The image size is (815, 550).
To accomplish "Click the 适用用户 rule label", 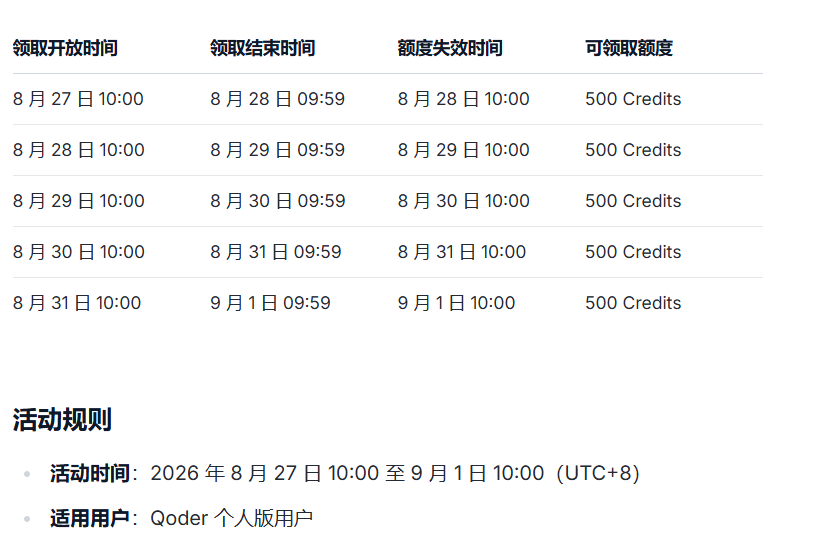I will (89, 518).
